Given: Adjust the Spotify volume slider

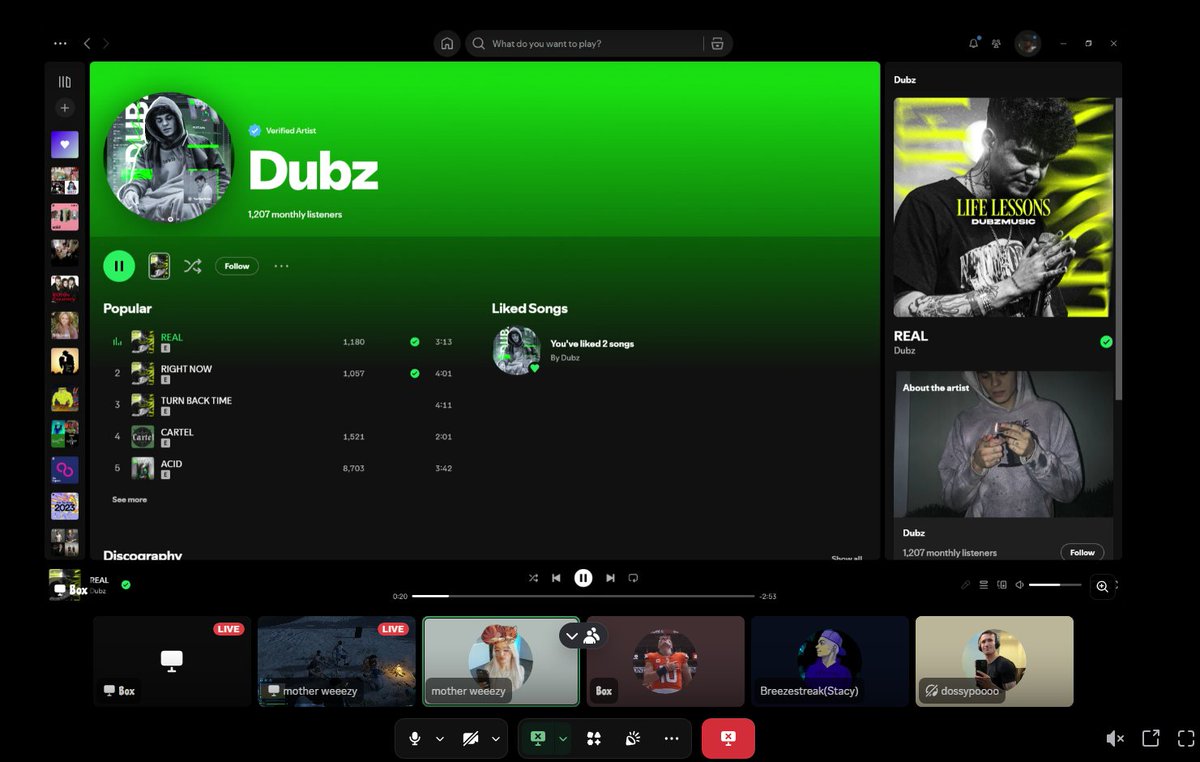Looking at the screenshot, I should [1055, 585].
